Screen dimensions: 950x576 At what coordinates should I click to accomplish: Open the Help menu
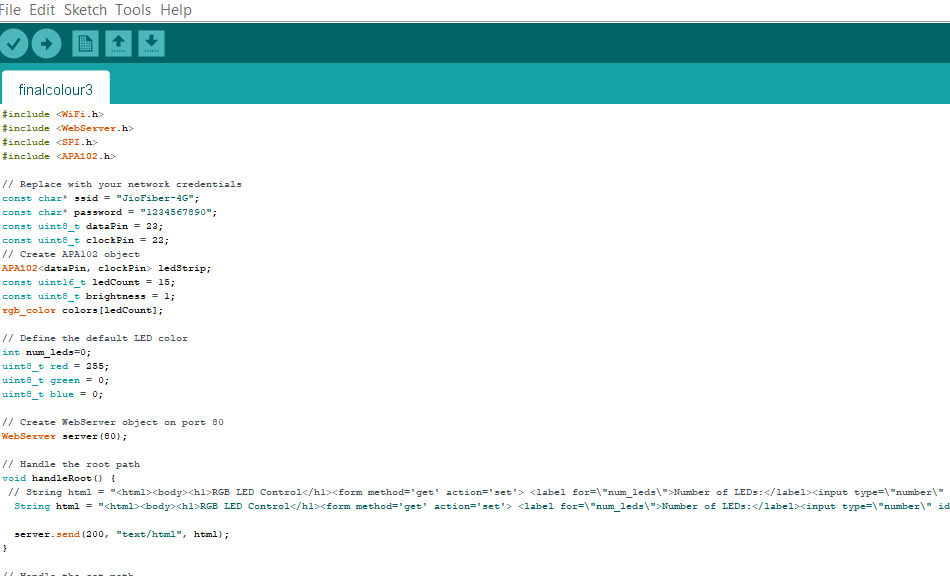pyautogui.click(x=176, y=10)
